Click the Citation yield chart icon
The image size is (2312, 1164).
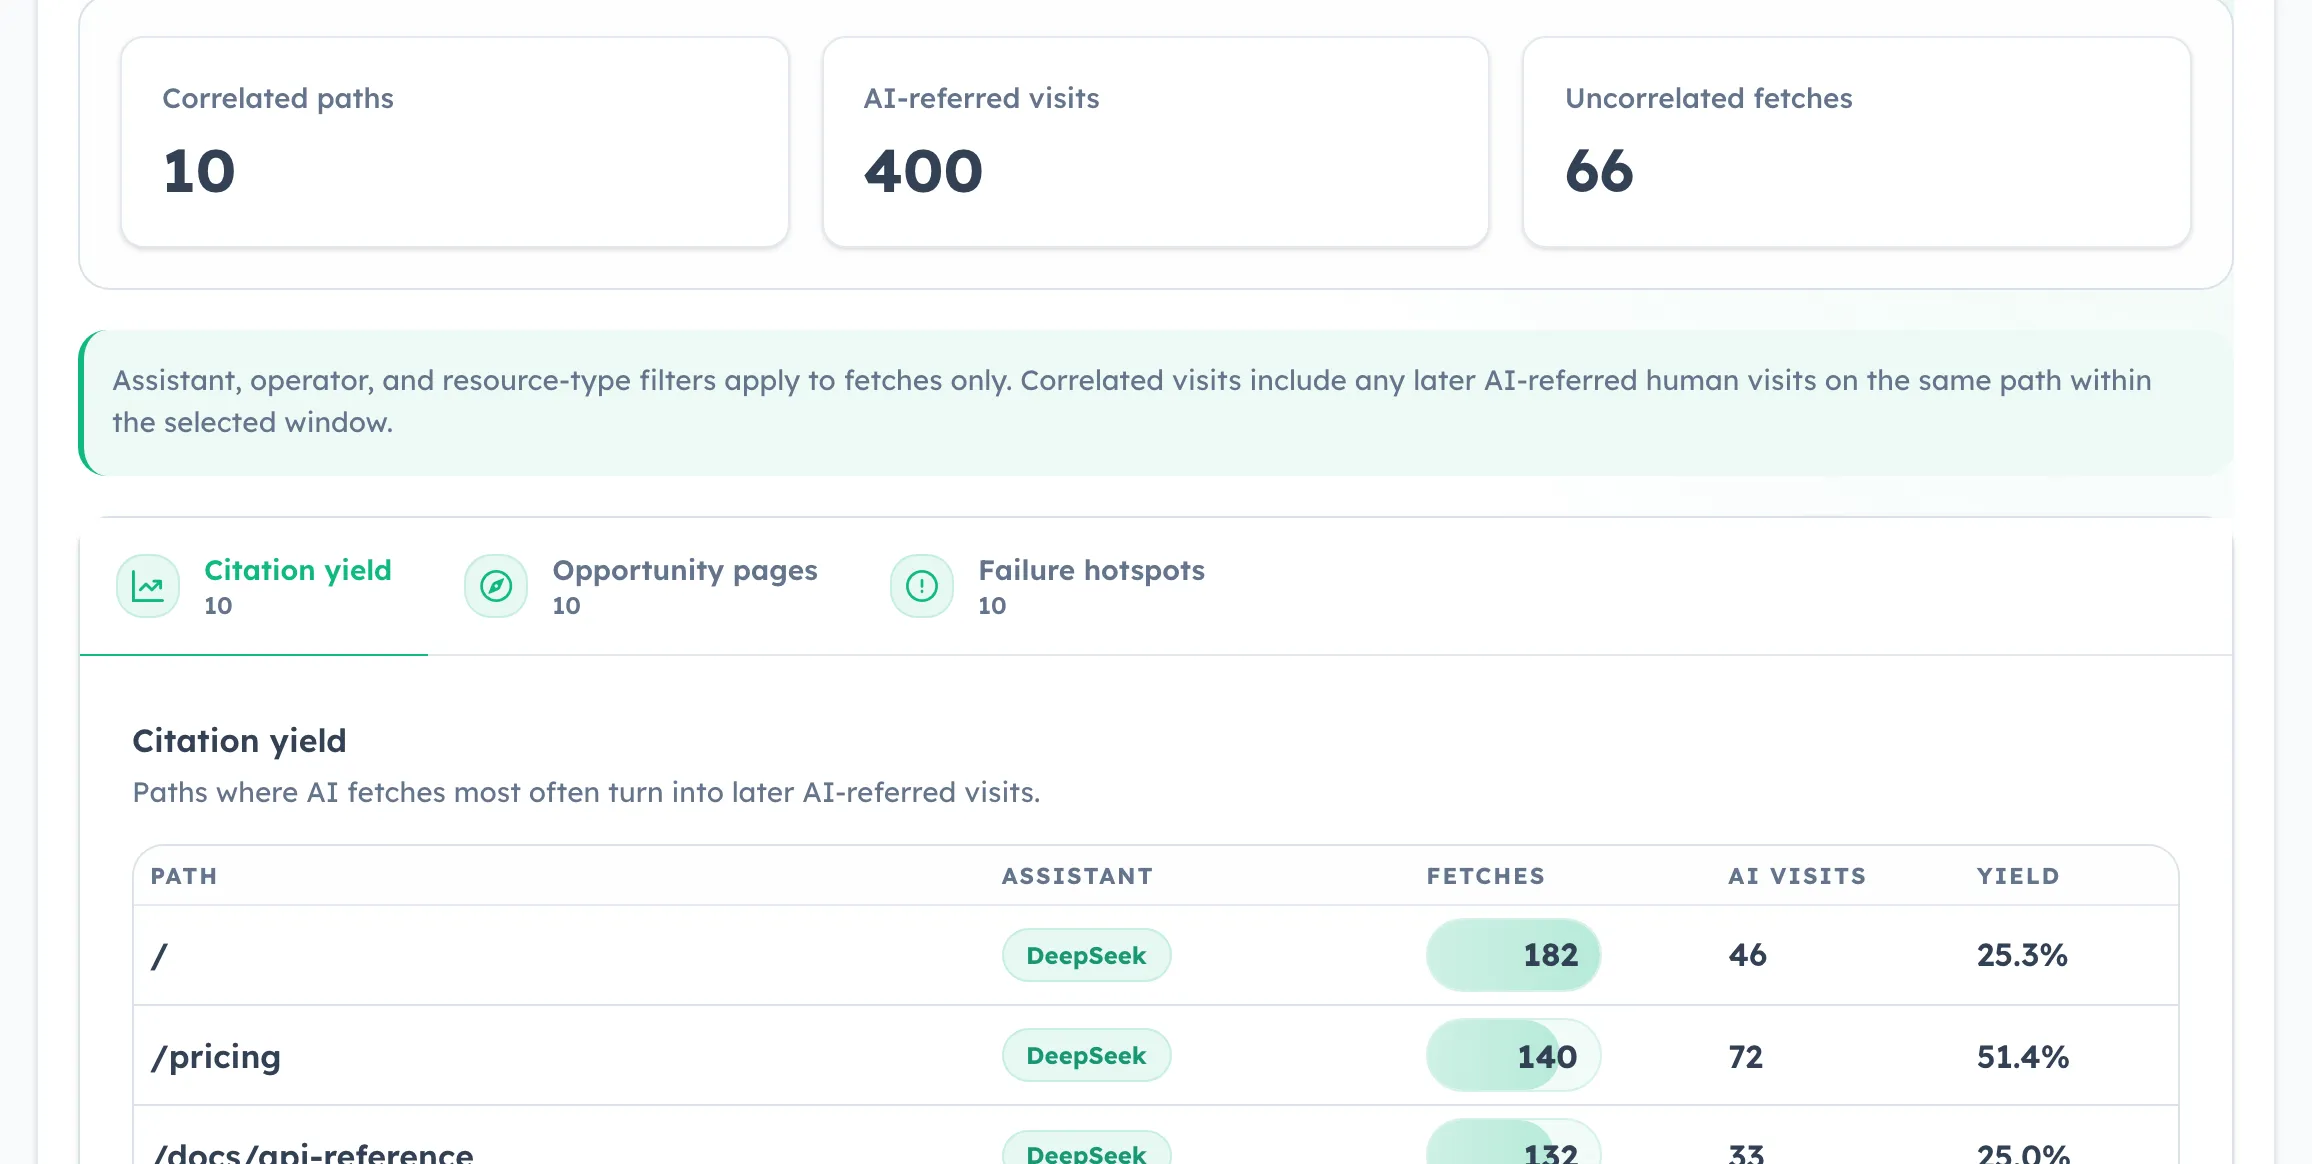click(148, 586)
